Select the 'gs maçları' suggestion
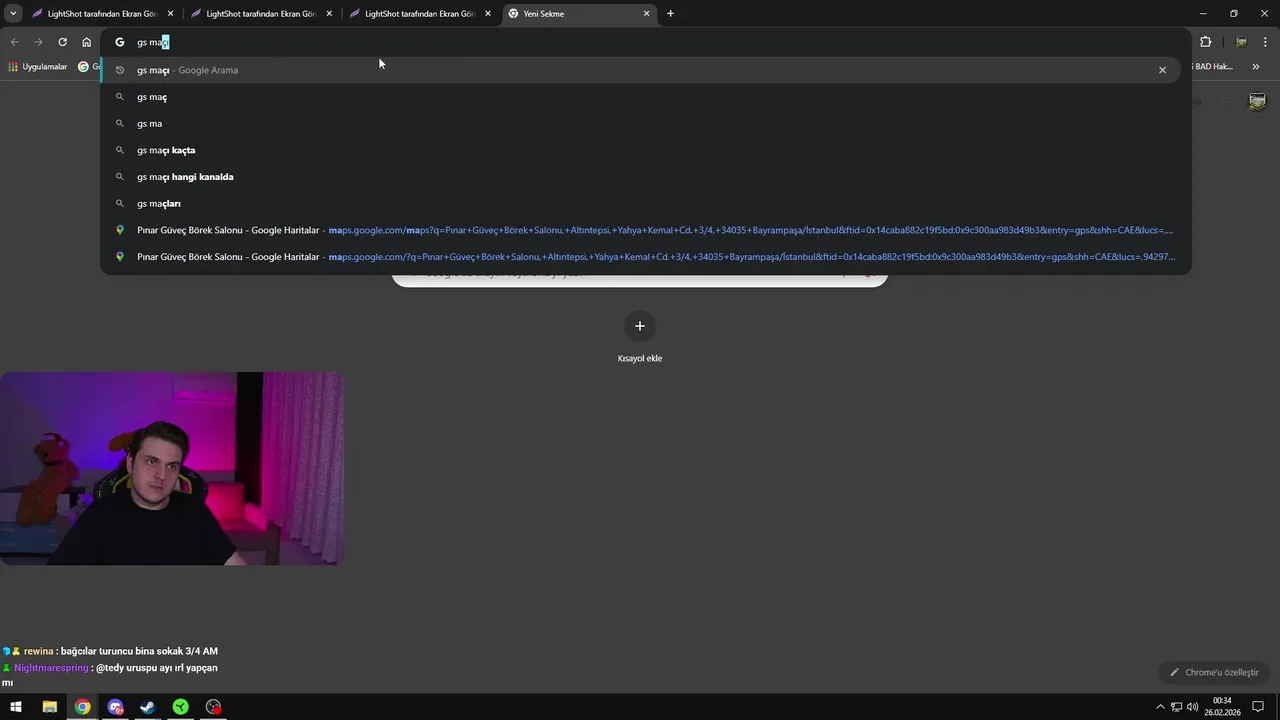1280x720 pixels. pos(640,203)
